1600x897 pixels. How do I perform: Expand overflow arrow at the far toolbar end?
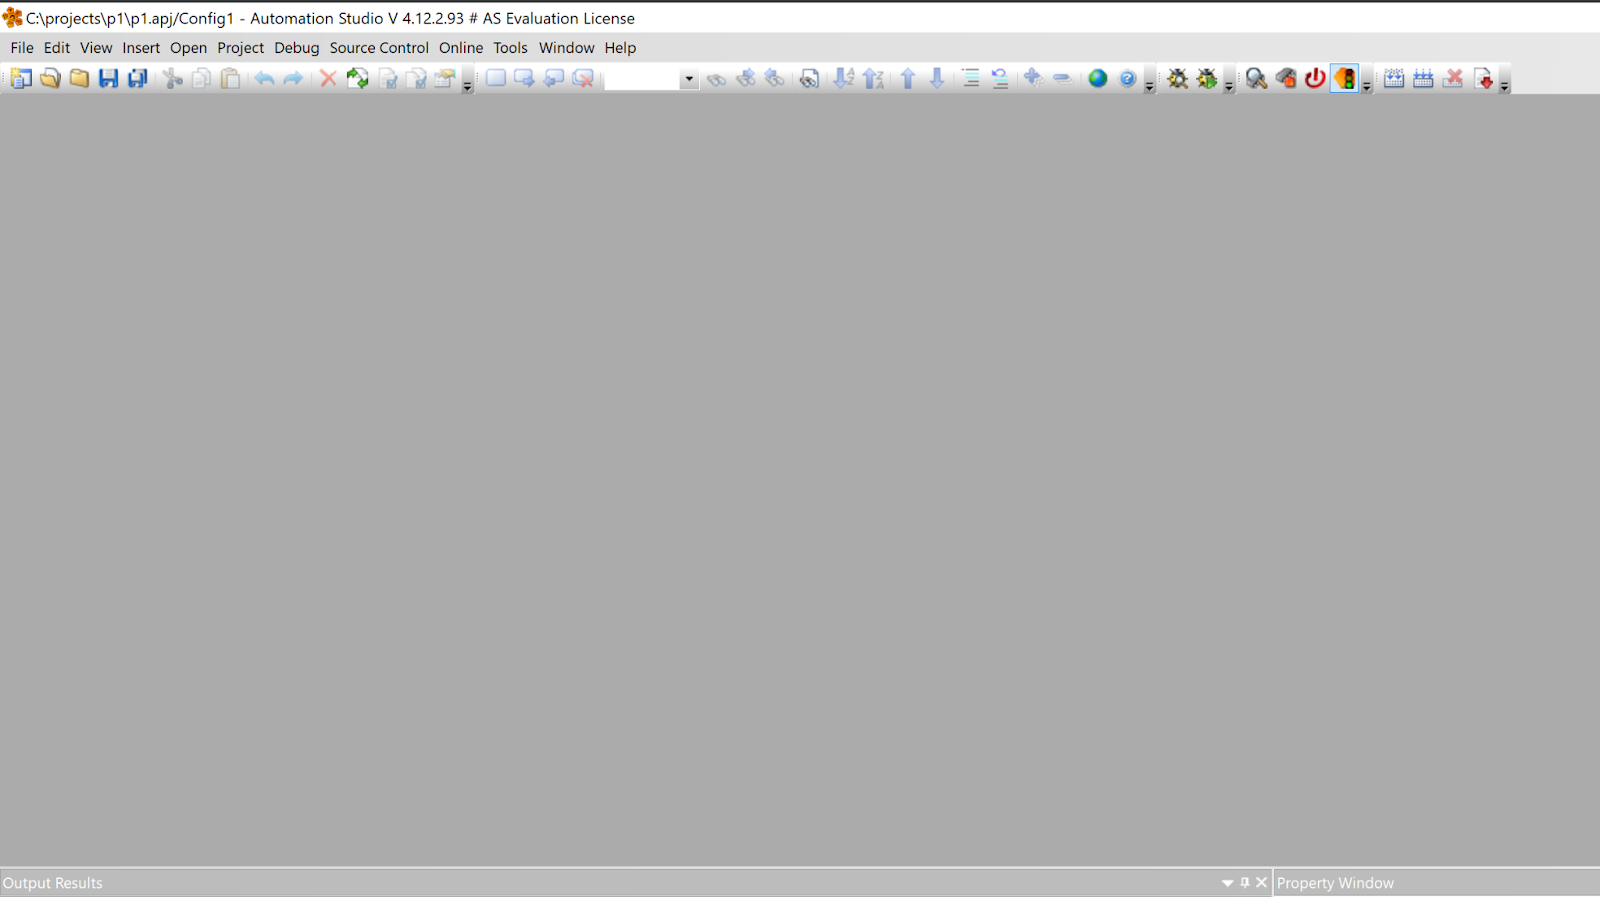point(1504,87)
